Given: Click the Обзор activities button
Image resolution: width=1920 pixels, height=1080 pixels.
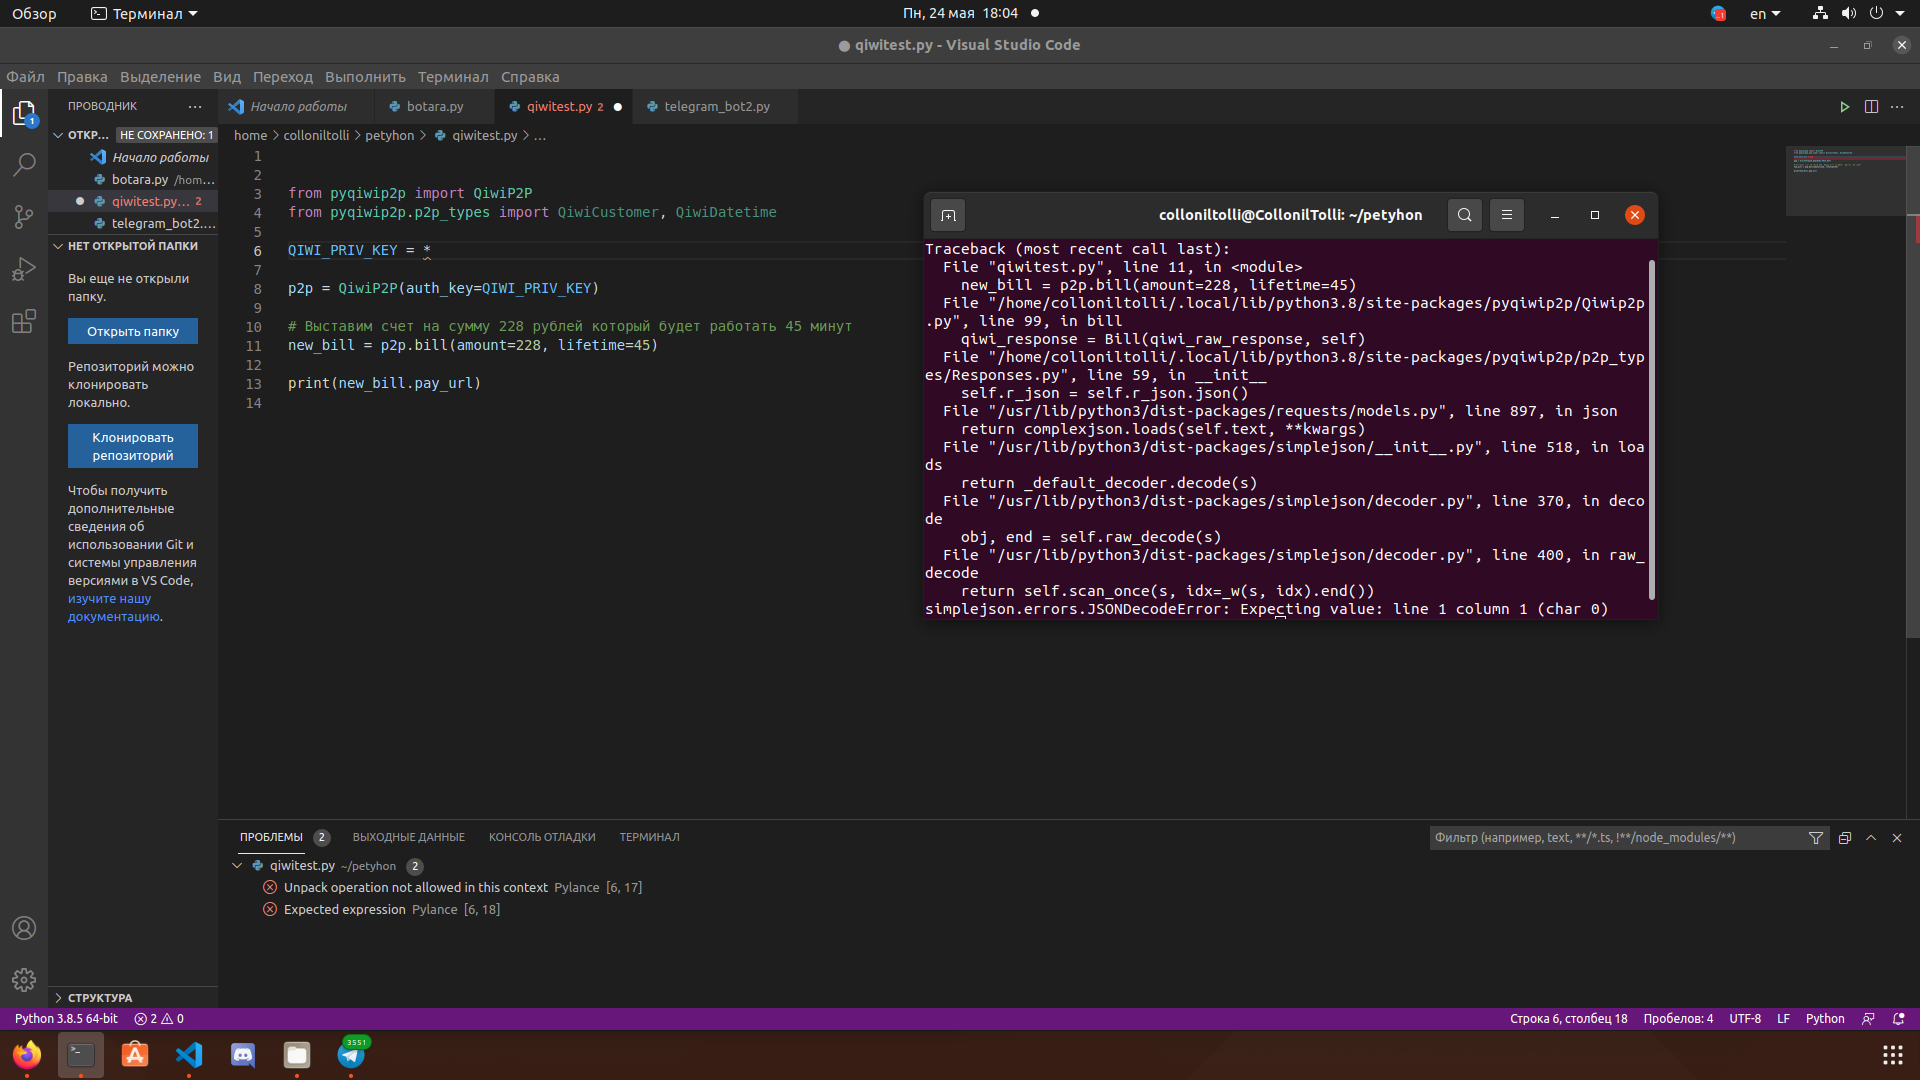Looking at the screenshot, I should click(x=34, y=14).
